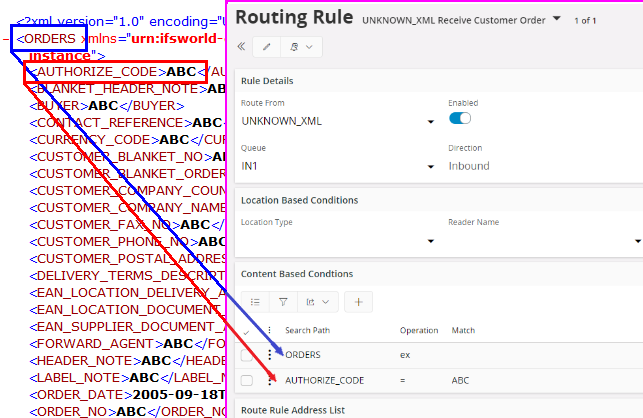Click the list view icon in the conditions toolbar

[255, 302]
